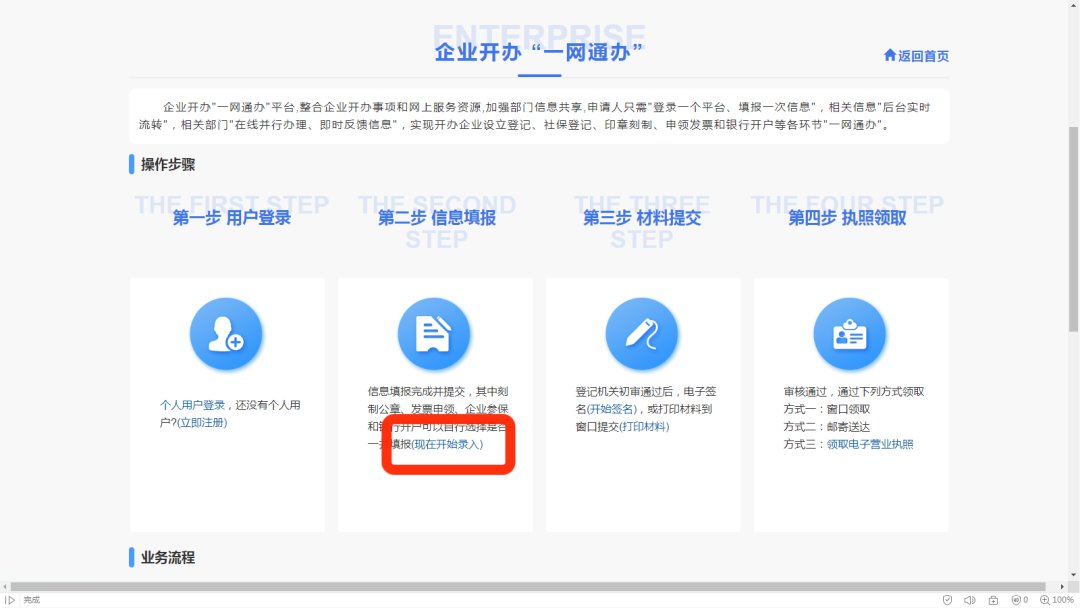Click the license ID card icon in step four
The height and width of the screenshot is (608, 1080).
coord(850,334)
